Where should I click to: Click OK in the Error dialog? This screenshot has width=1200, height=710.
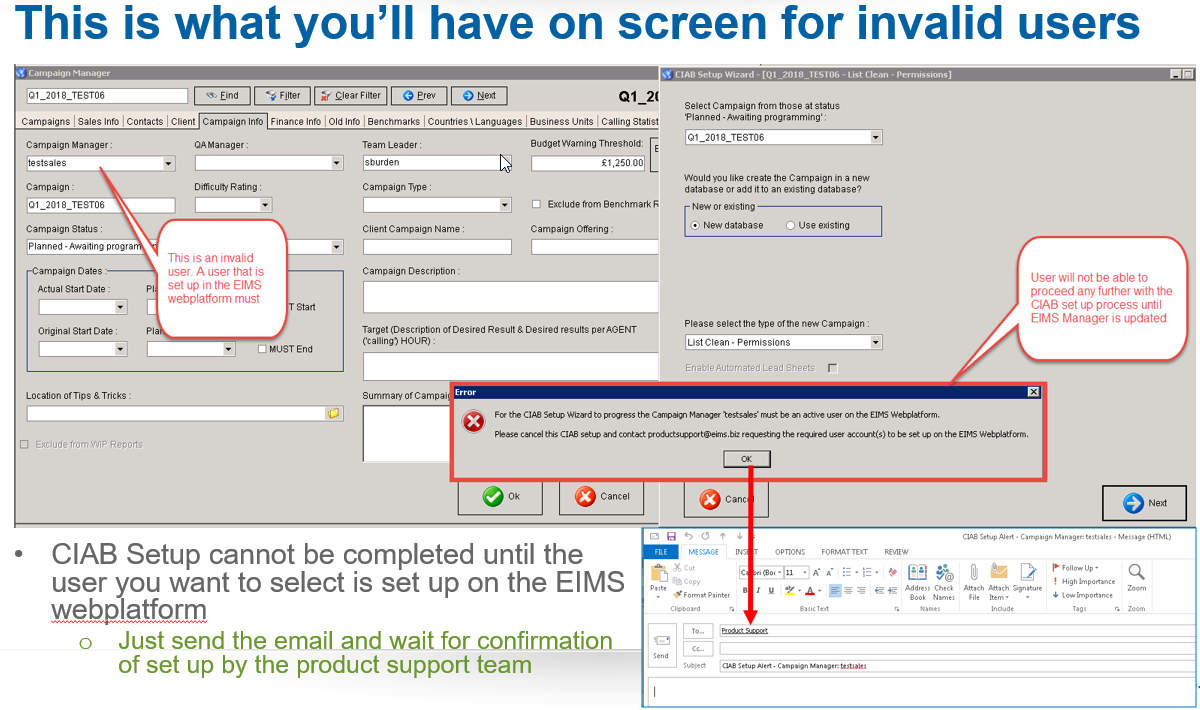click(x=748, y=459)
